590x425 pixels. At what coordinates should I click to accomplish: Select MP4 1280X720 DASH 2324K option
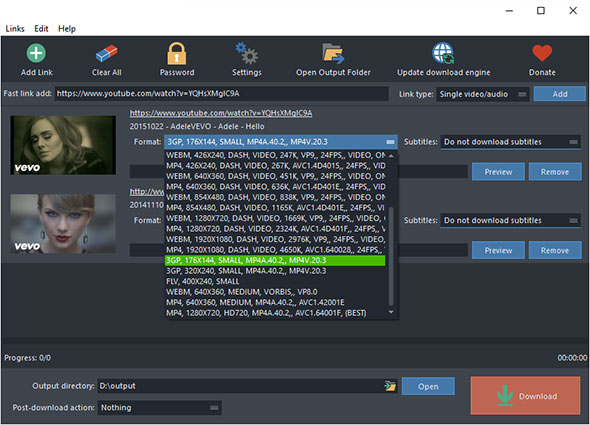(x=275, y=229)
